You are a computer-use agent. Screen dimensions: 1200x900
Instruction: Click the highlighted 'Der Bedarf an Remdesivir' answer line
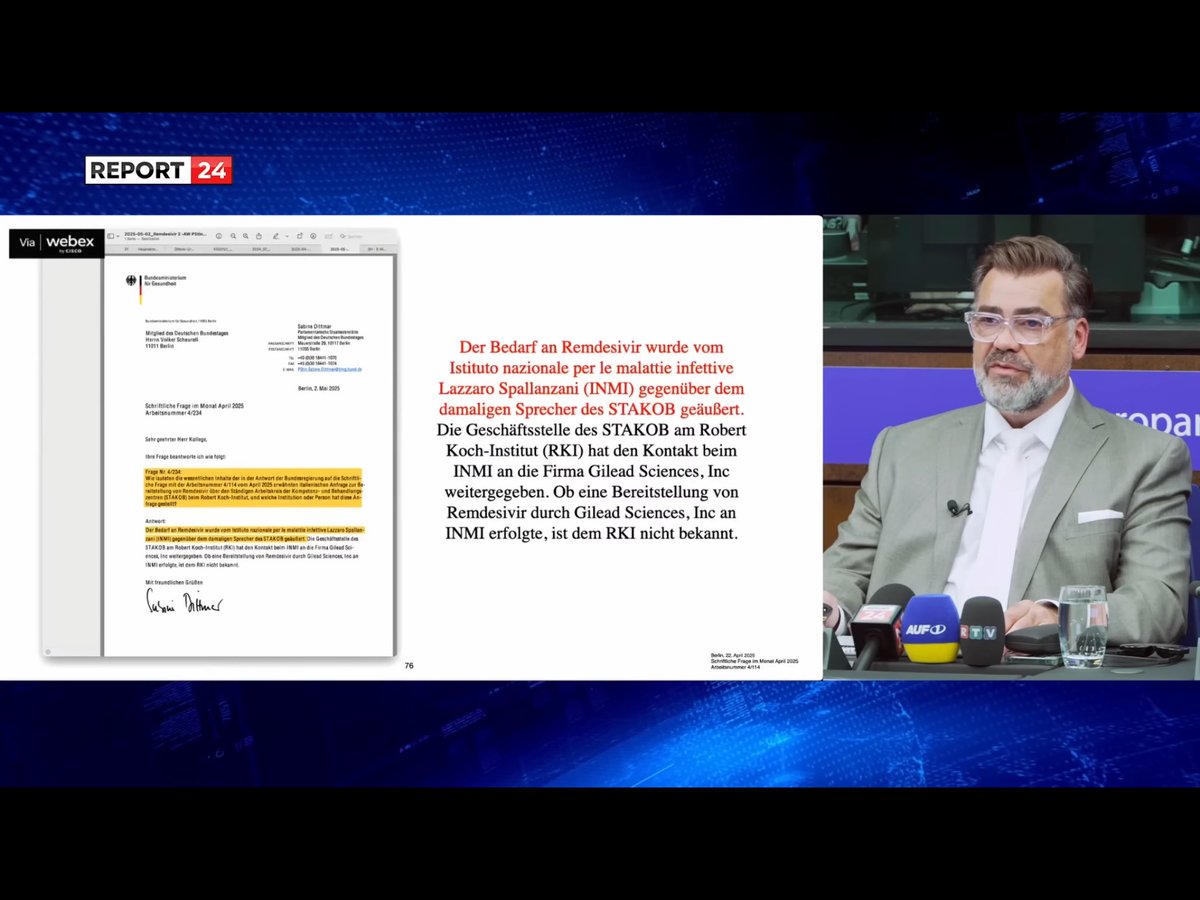(x=255, y=532)
